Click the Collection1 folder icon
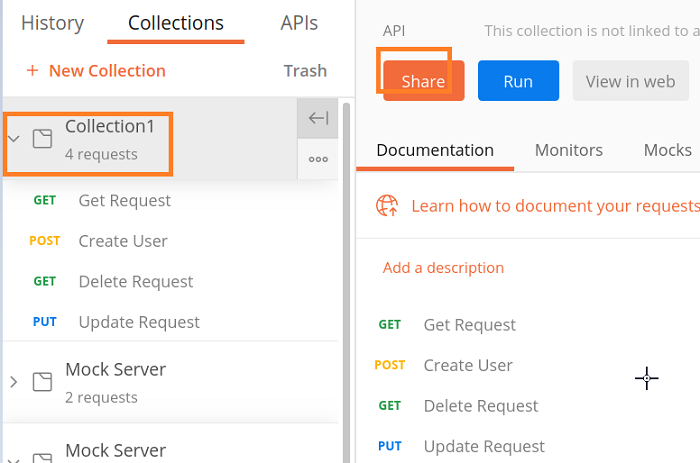700x463 pixels. (x=42, y=139)
